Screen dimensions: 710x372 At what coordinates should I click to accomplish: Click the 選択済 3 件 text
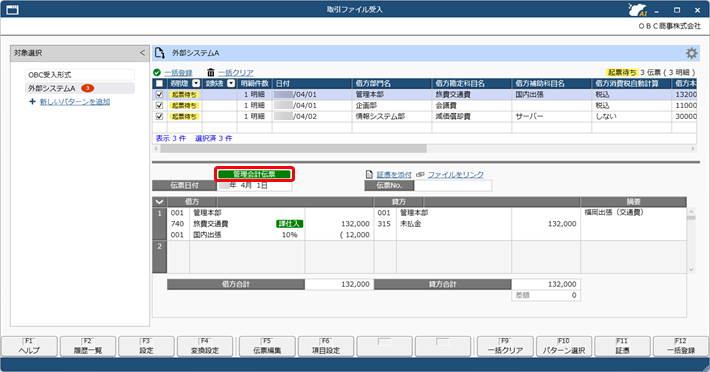point(213,138)
